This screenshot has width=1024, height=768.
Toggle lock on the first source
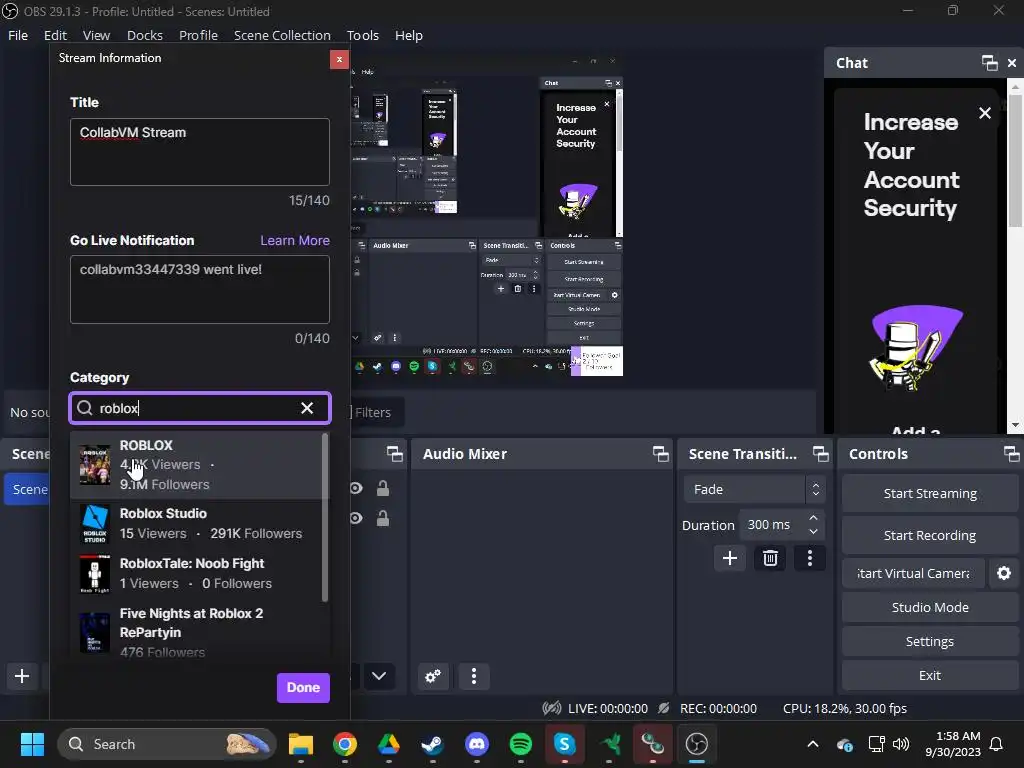point(383,488)
